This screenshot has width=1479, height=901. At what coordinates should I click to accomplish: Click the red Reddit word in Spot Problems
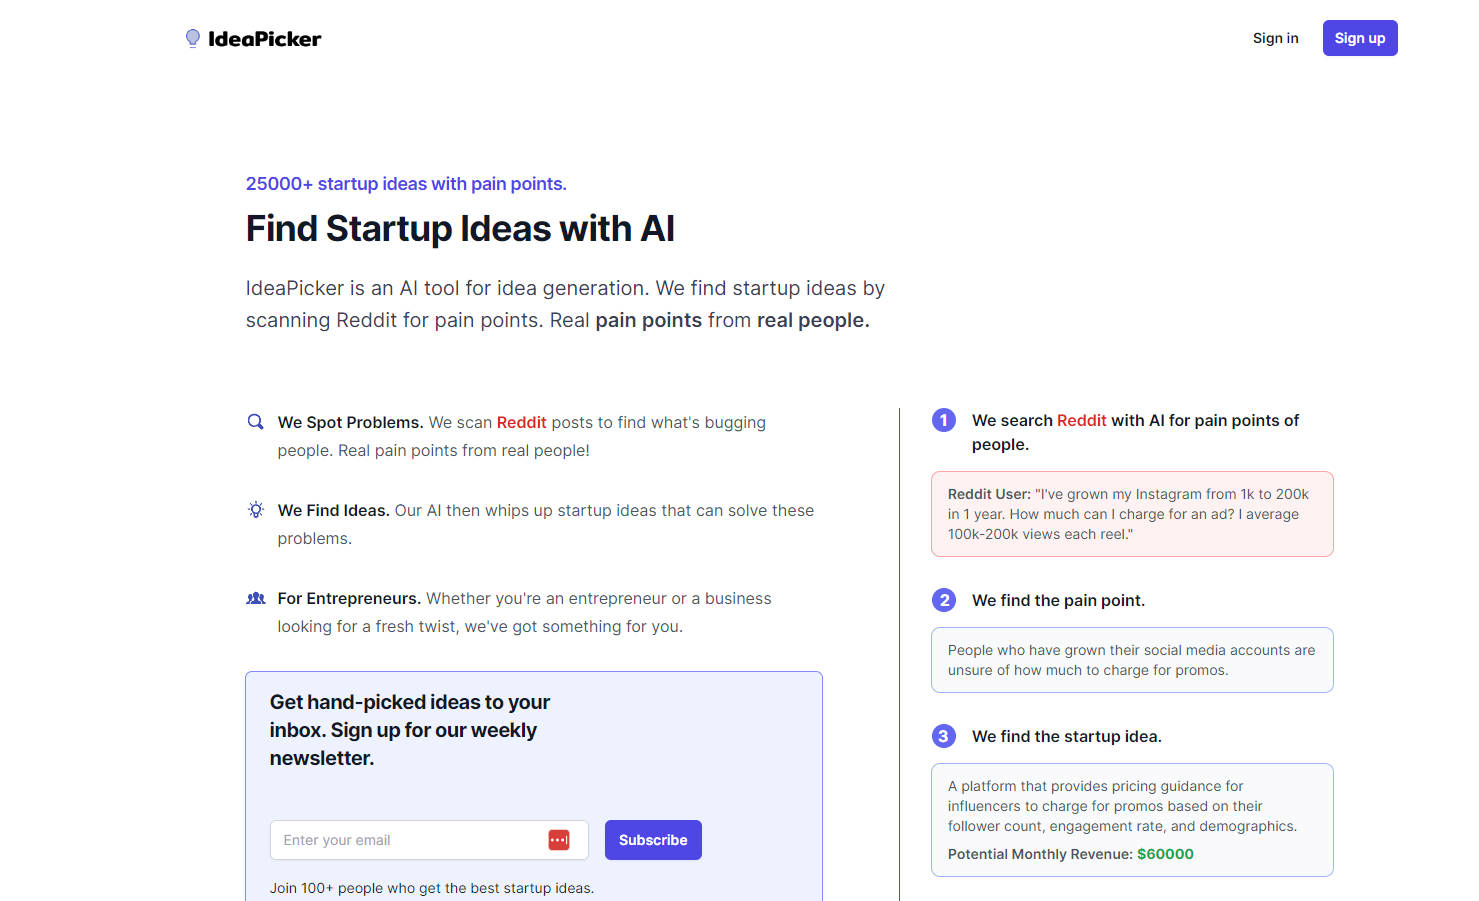pyautogui.click(x=521, y=422)
